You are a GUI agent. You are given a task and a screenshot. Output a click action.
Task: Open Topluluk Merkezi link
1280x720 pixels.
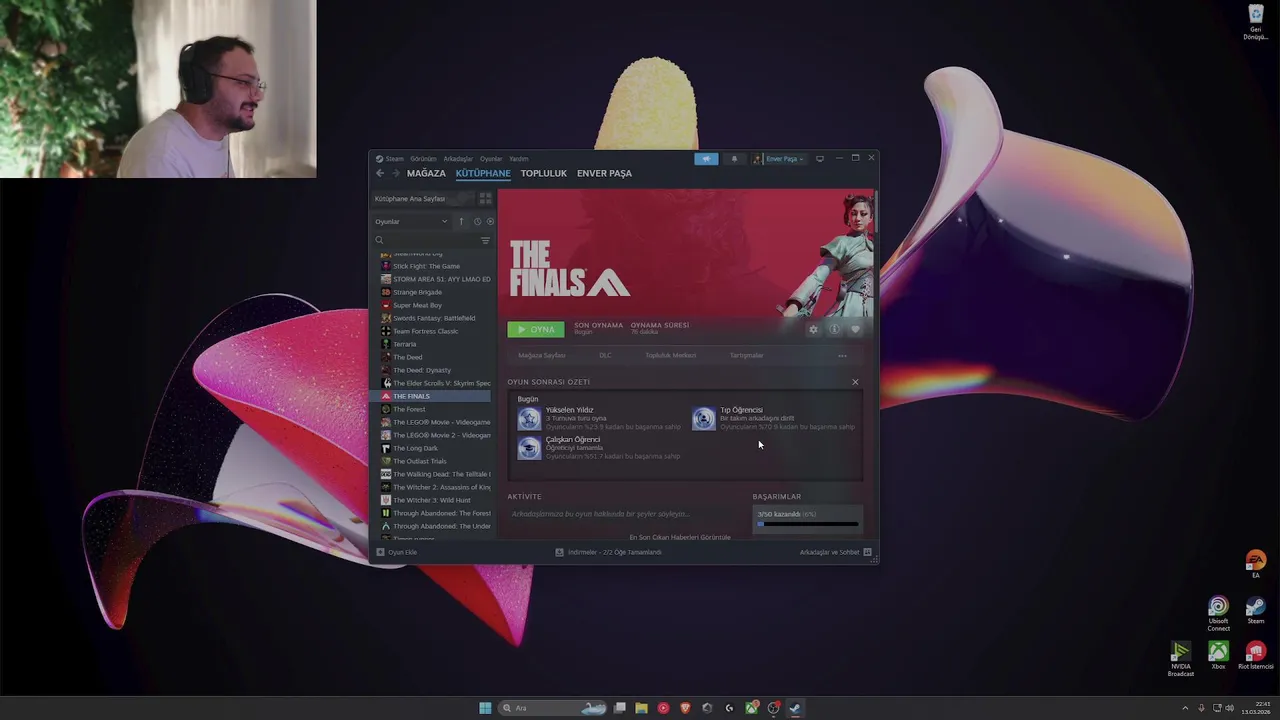pyautogui.click(x=670, y=355)
